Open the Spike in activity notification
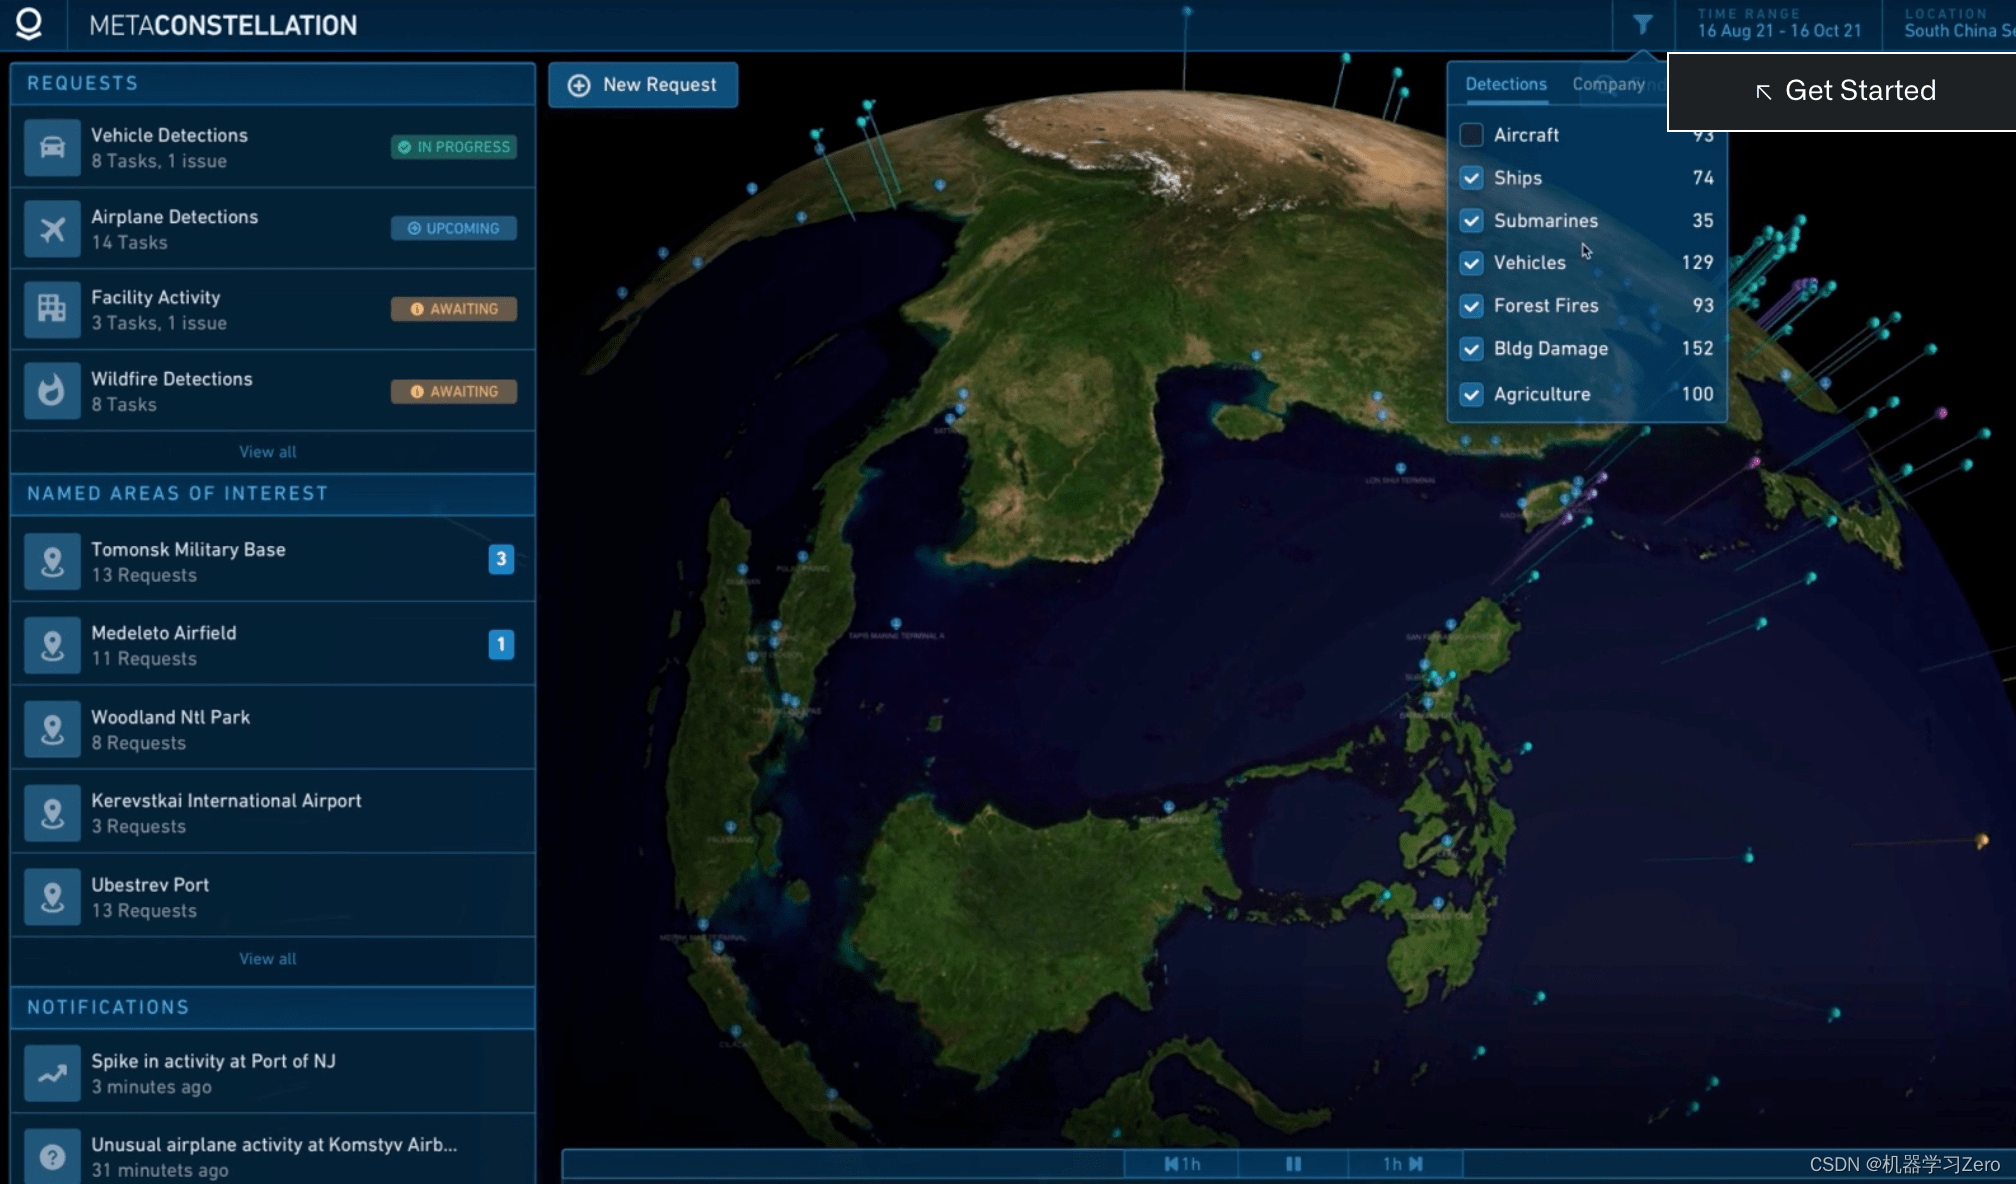The height and width of the screenshot is (1184, 2016). pyautogui.click(x=273, y=1073)
